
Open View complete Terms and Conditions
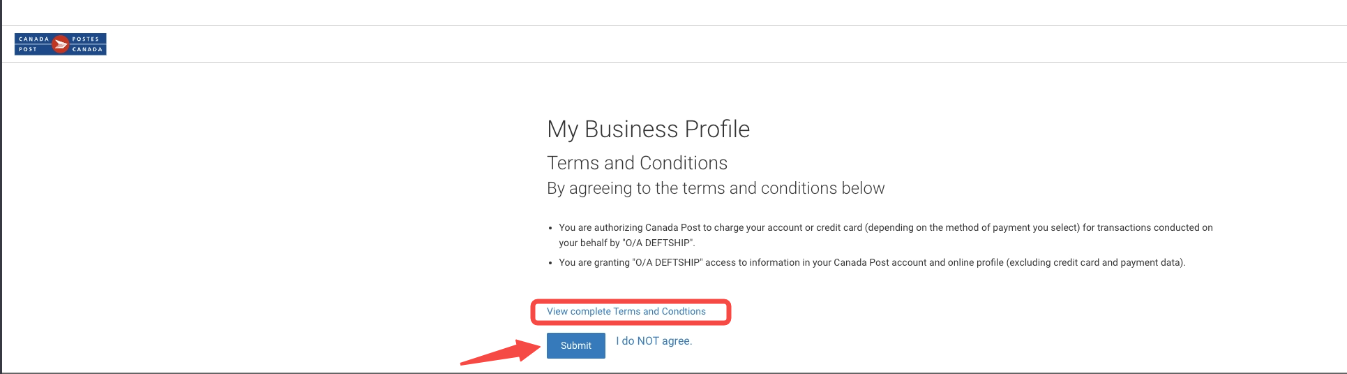coord(626,312)
